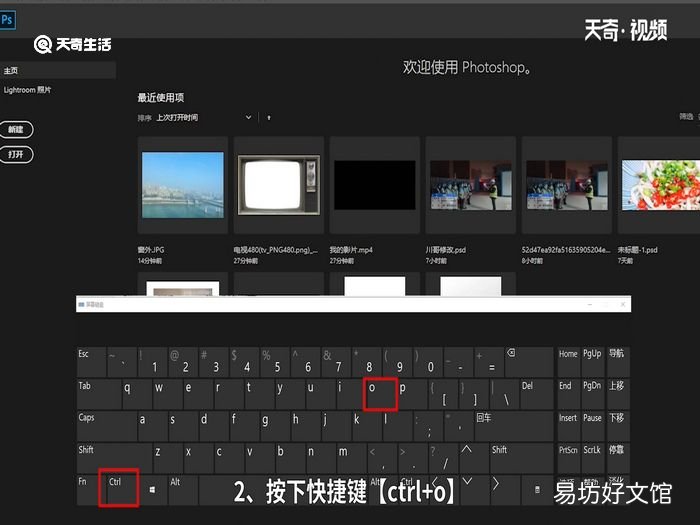
Task: Click the 导航 key
Action: 617,362
